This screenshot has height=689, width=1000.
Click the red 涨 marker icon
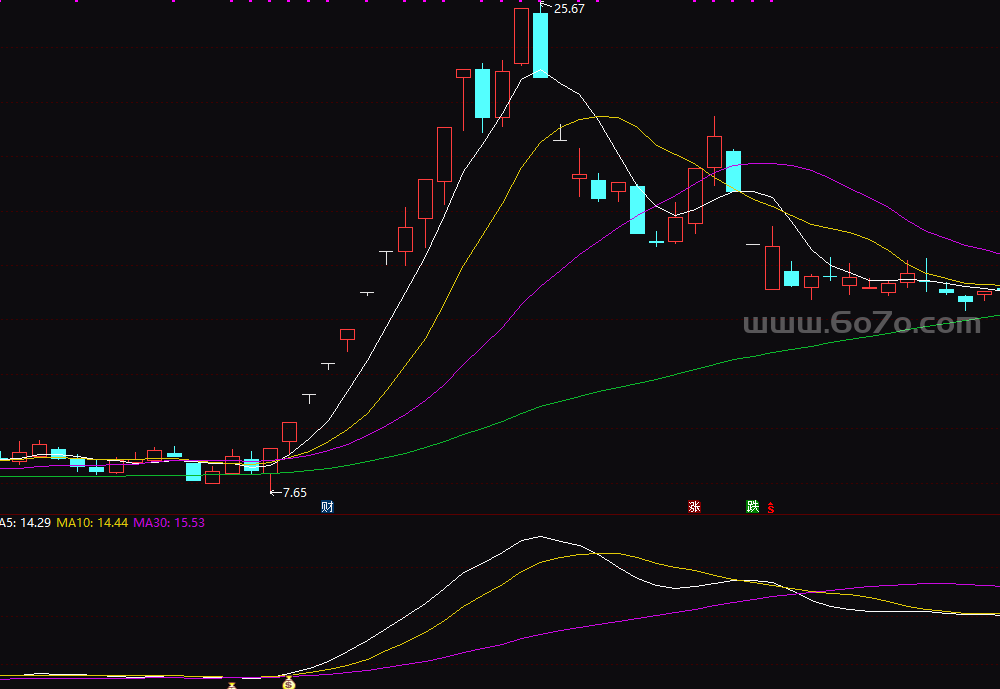pyautogui.click(x=694, y=507)
